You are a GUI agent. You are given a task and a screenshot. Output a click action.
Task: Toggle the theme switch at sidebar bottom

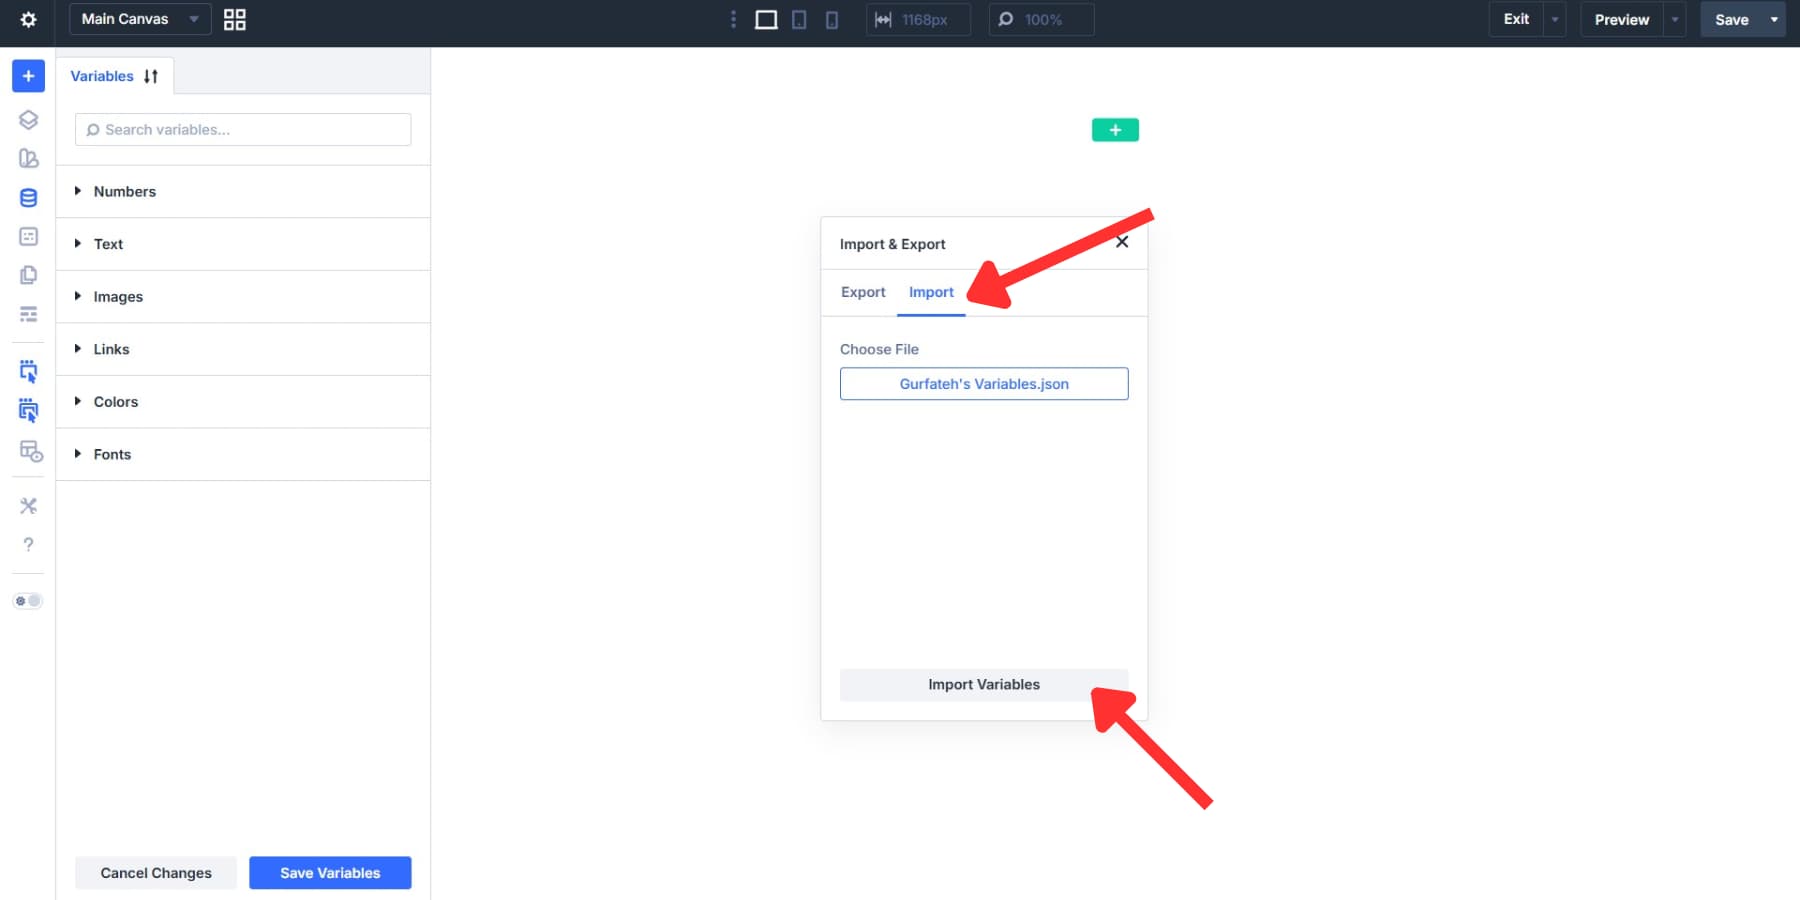(x=28, y=600)
